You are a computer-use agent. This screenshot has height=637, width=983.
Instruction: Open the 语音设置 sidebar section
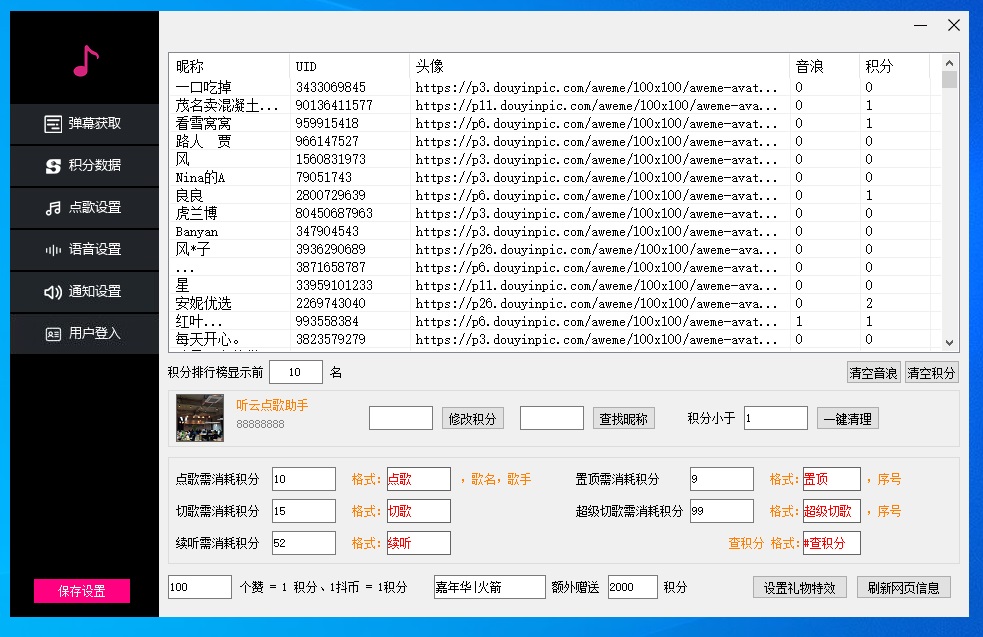[84, 250]
